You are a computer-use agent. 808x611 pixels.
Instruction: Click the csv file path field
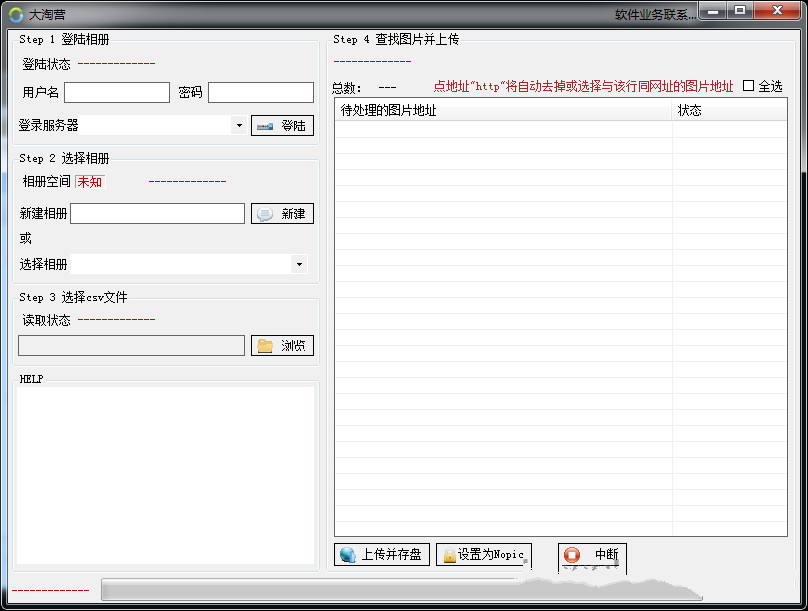pos(131,346)
